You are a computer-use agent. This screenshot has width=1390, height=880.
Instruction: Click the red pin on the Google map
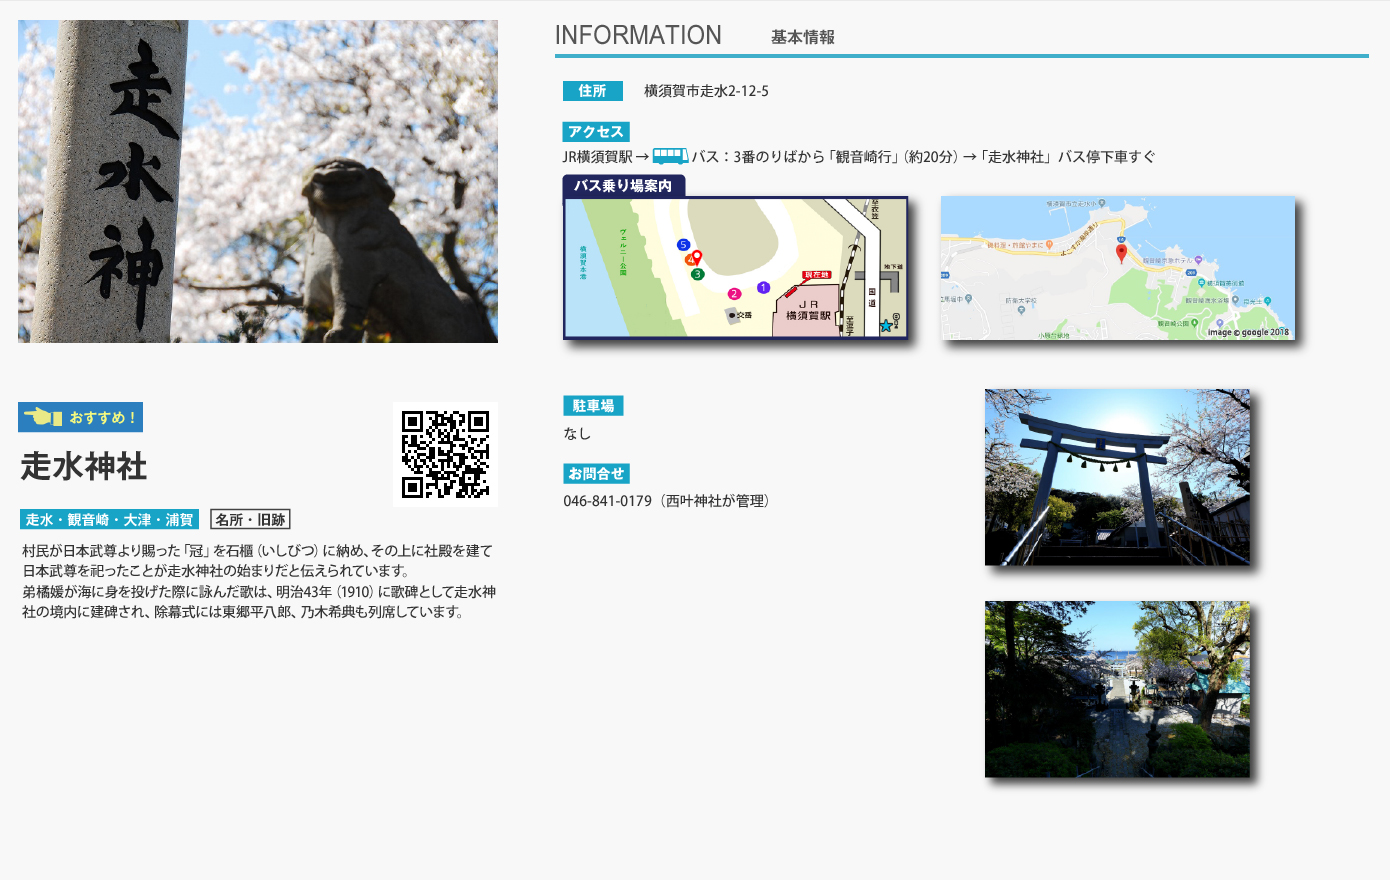[1121, 252]
